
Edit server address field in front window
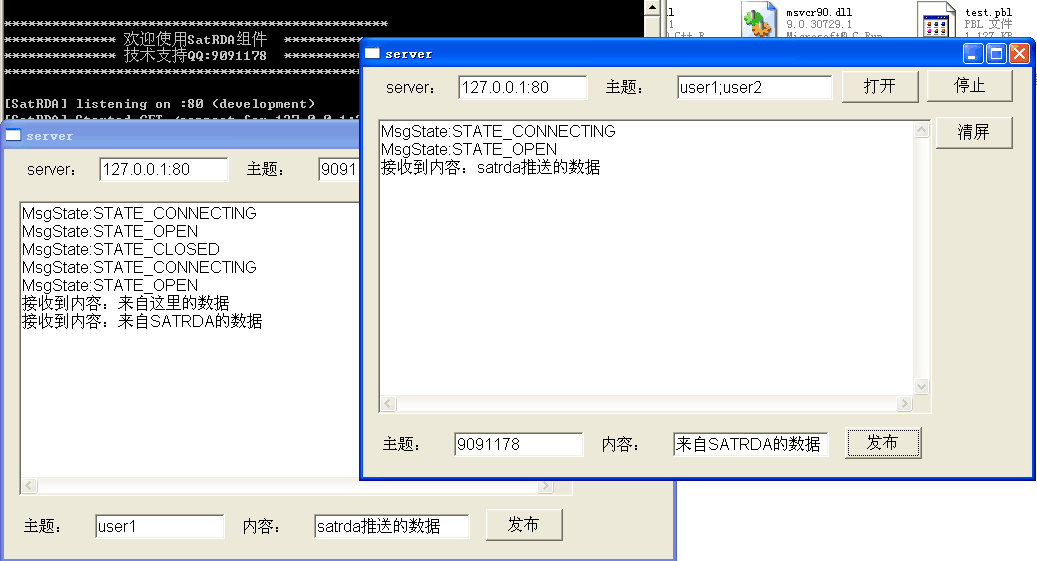click(522, 87)
